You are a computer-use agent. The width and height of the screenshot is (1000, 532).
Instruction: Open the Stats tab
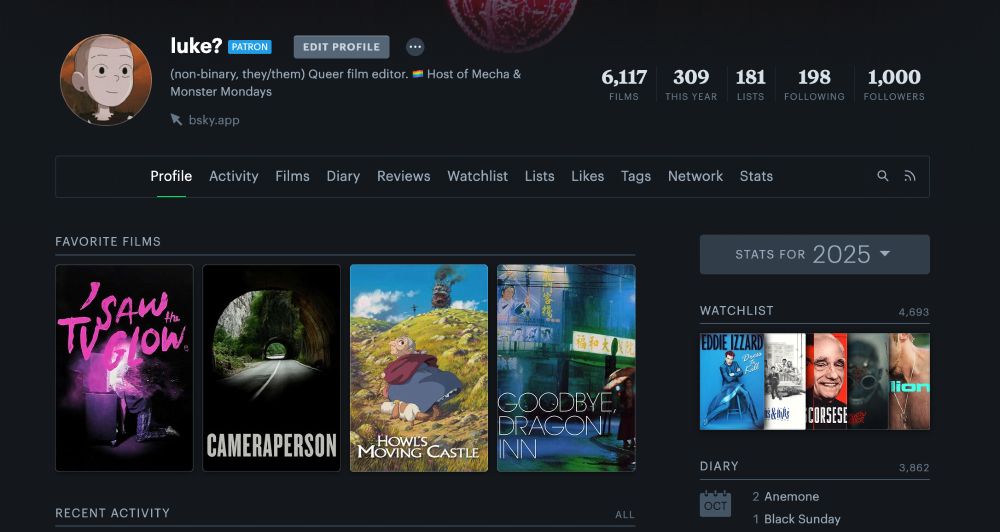pos(756,176)
